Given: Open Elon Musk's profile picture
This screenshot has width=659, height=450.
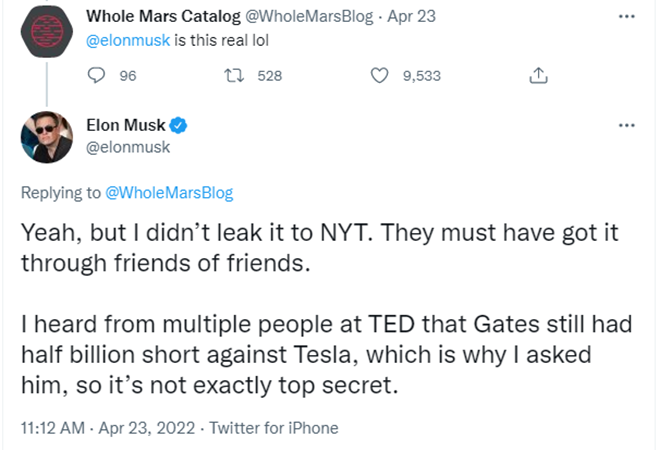Looking at the screenshot, I should point(44,137).
